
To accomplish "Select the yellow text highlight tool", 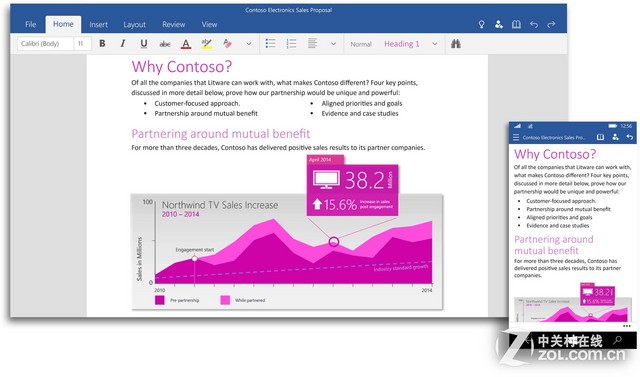I will [207, 44].
